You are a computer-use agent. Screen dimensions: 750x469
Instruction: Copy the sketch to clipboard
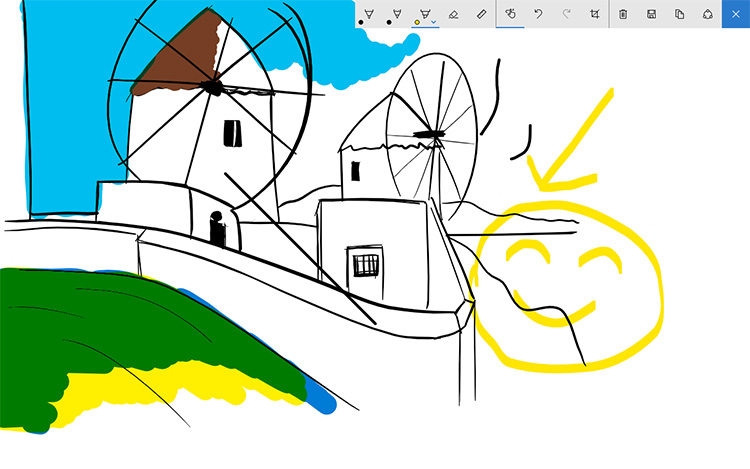tap(679, 14)
